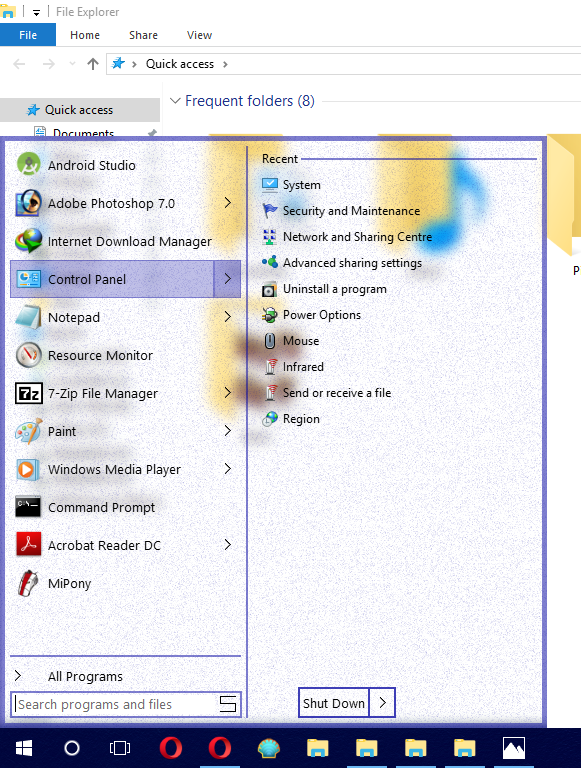Launch Internet Download Manager icon

coord(29,241)
